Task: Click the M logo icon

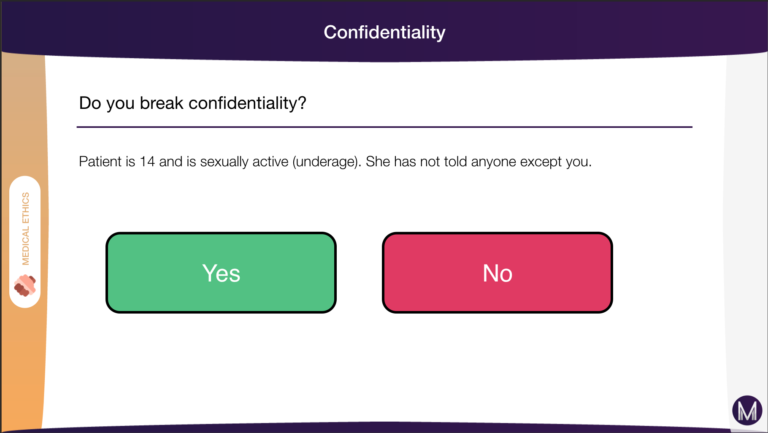Action: tap(747, 410)
